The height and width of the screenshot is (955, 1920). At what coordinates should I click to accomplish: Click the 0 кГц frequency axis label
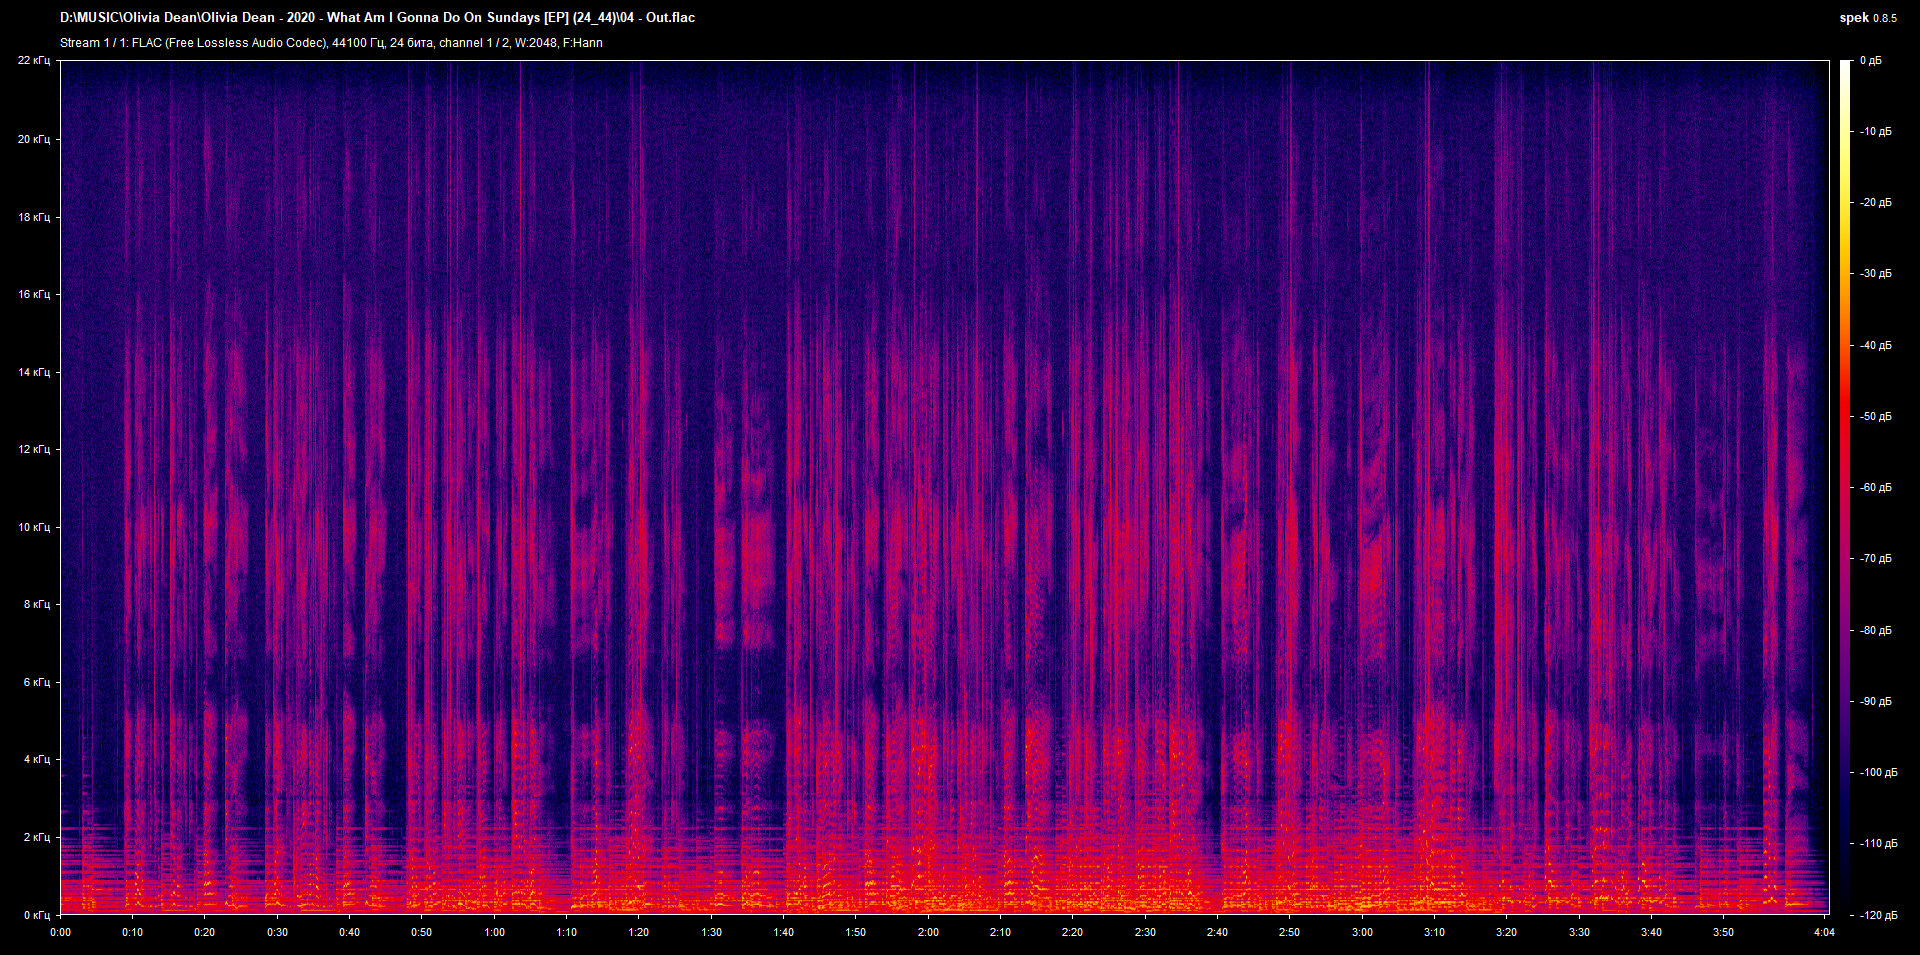coord(36,915)
